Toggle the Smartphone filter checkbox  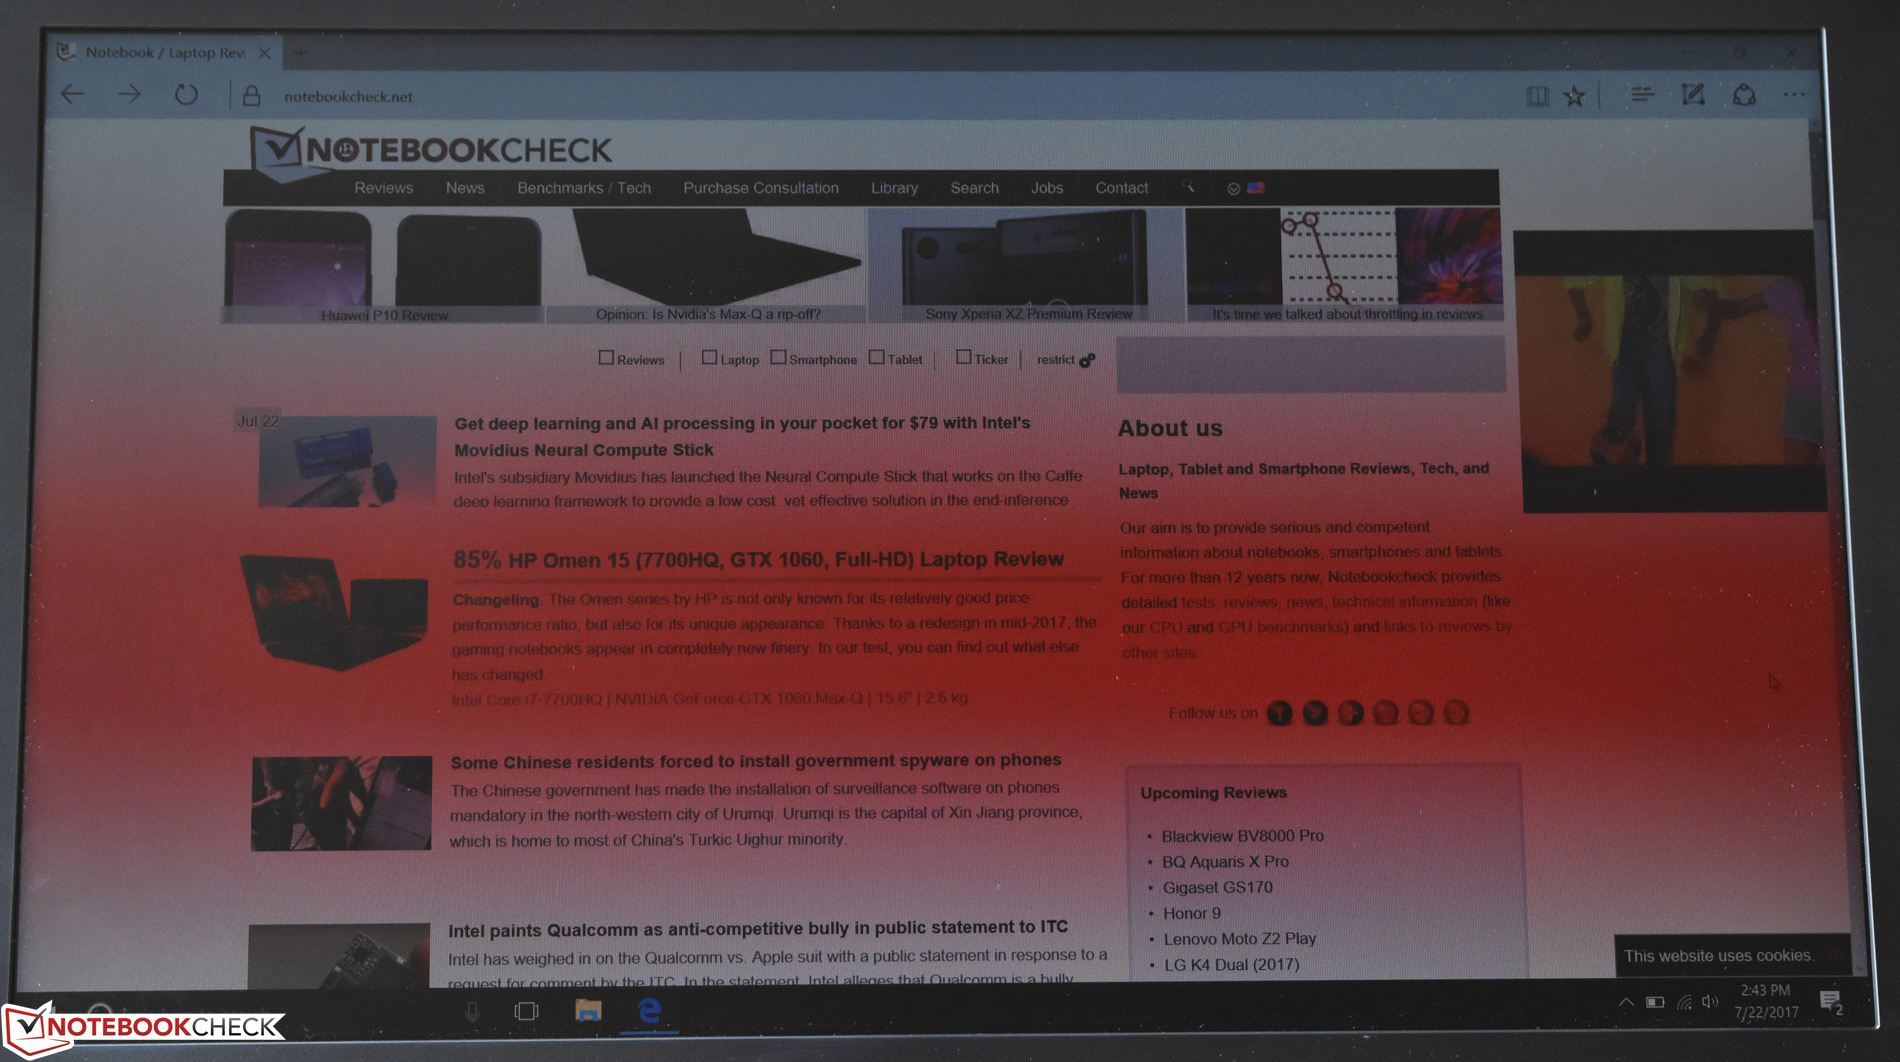coord(778,357)
